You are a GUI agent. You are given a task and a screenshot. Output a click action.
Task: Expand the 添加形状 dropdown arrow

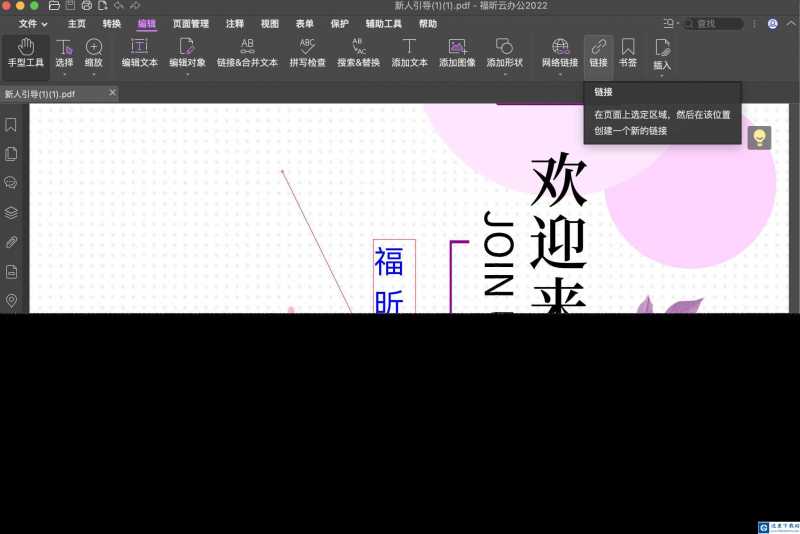pos(505,74)
